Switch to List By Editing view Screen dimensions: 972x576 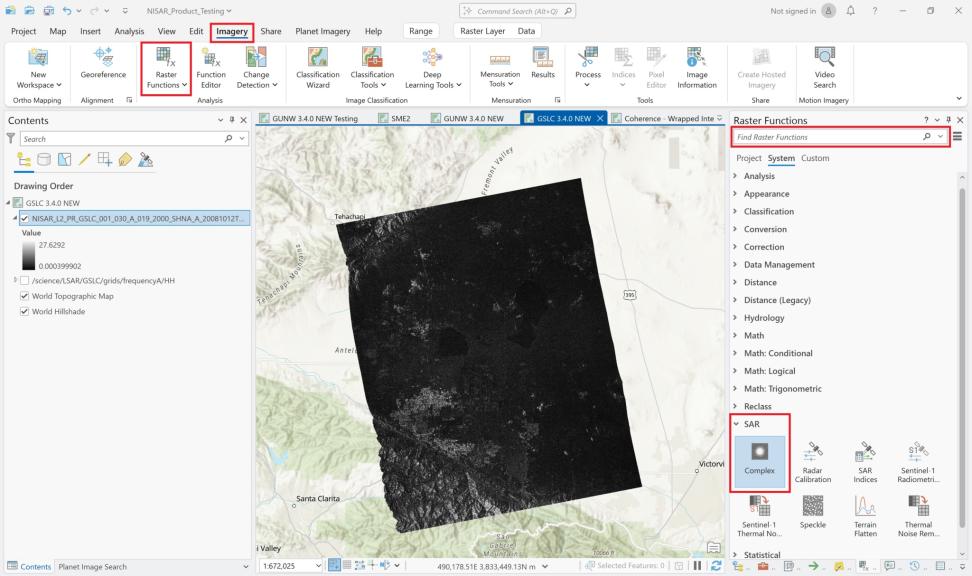(84, 160)
